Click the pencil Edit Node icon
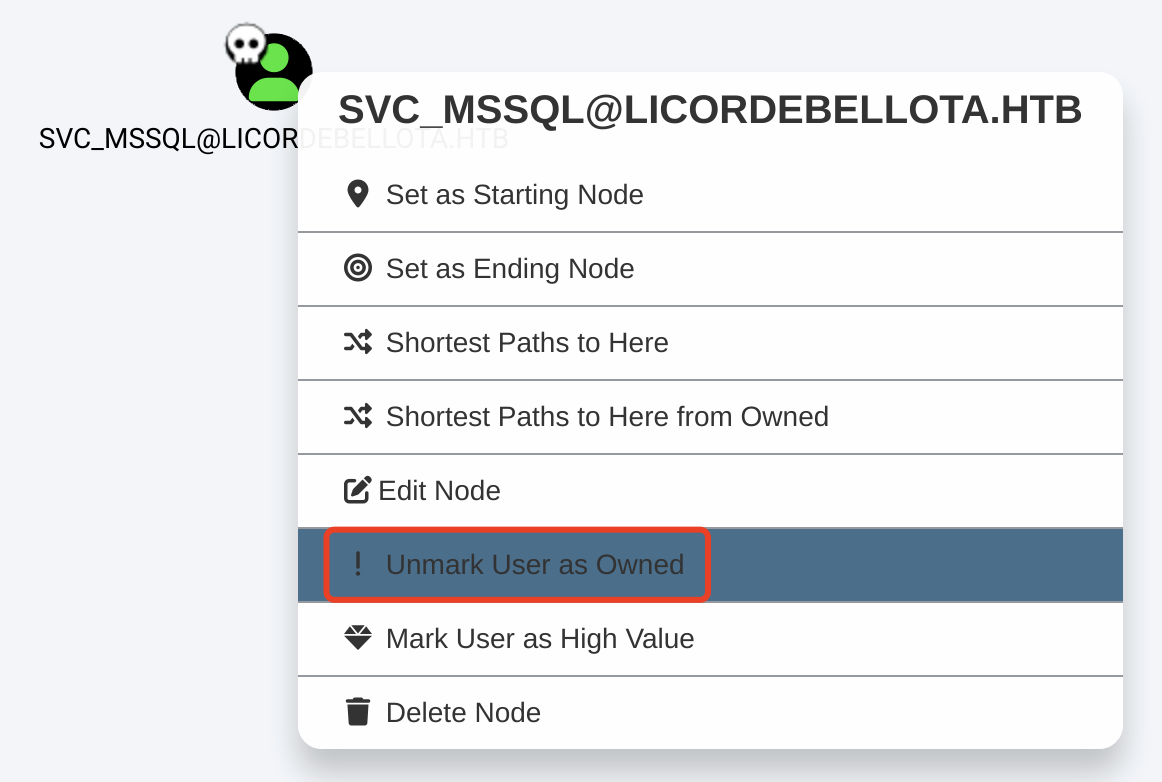 357,490
